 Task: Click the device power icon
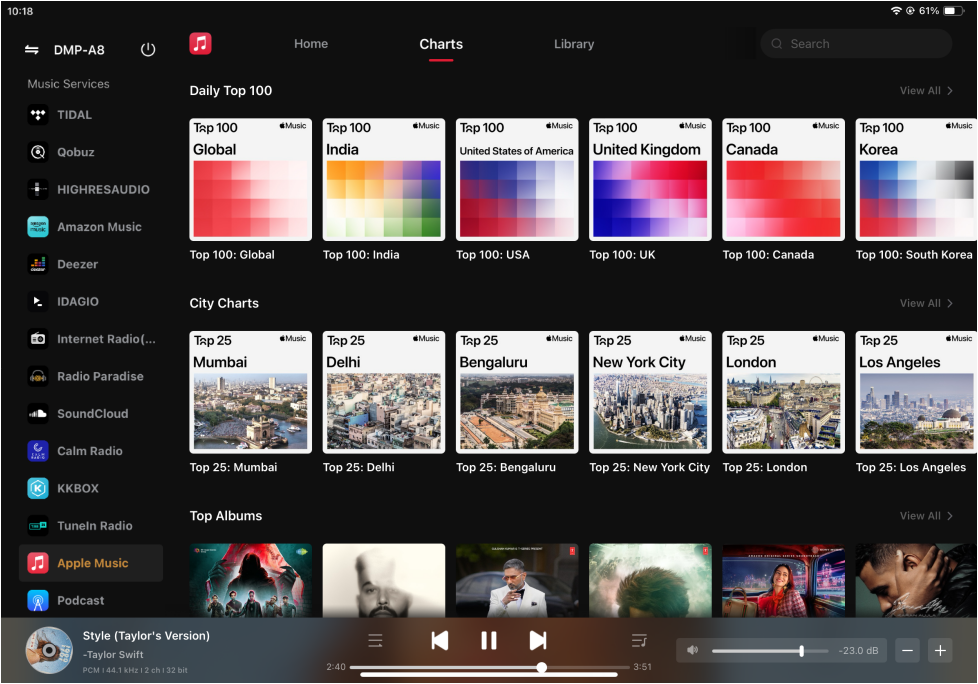click(148, 50)
